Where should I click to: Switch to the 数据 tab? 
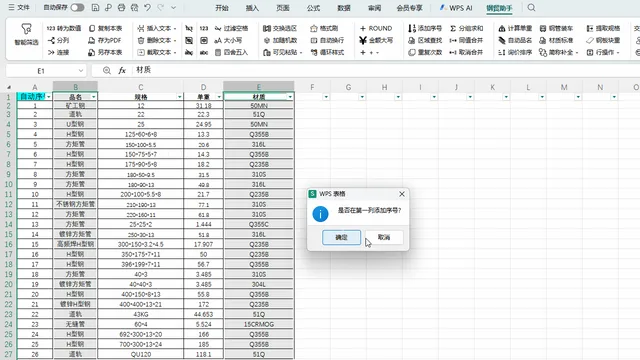click(x=344, y=8)
